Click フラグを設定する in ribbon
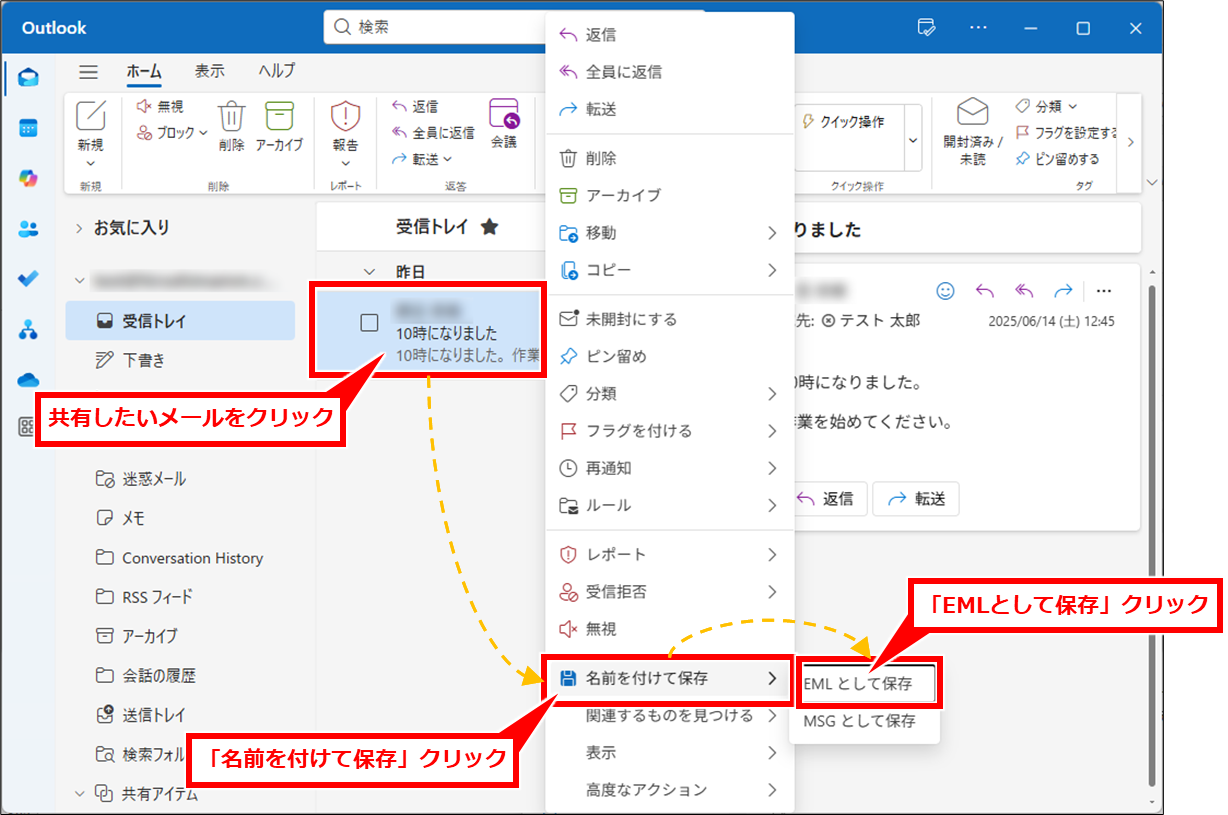Screen dimensions: 1228x815 pyautogui.click(x=1066, y=132)
